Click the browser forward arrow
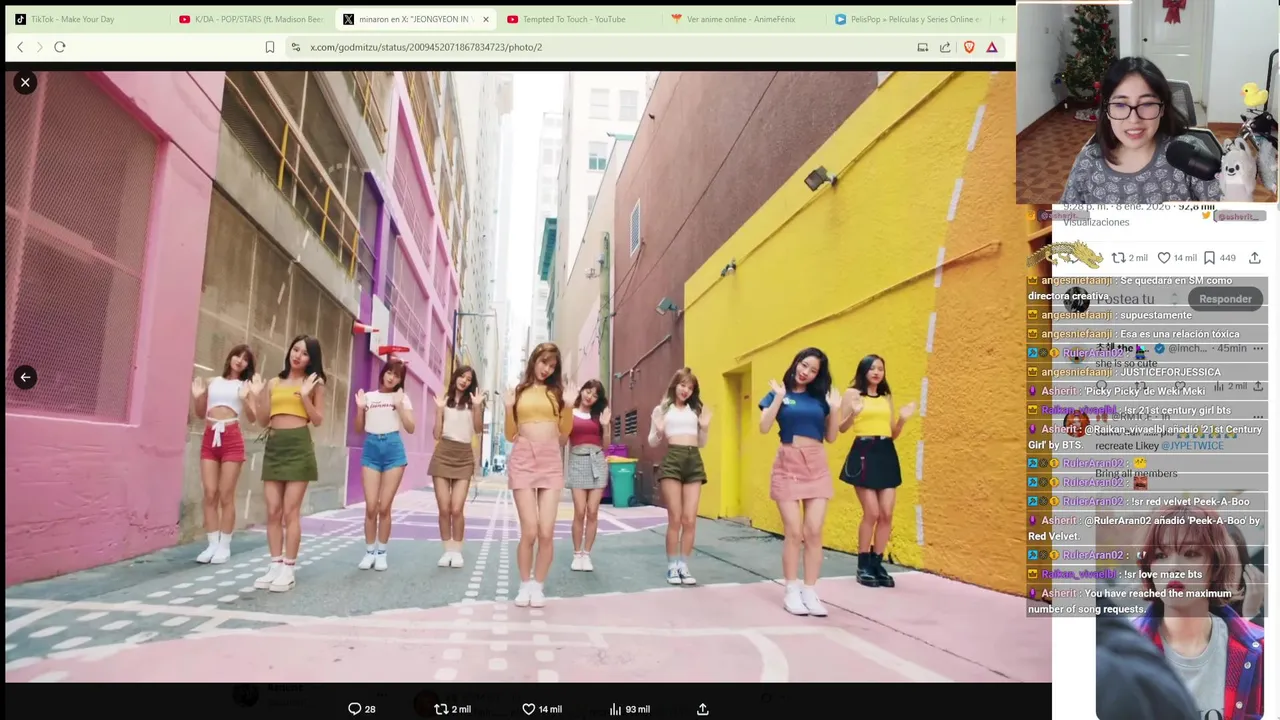Viewport: 1280px width, 720px height. pos(39,47)
